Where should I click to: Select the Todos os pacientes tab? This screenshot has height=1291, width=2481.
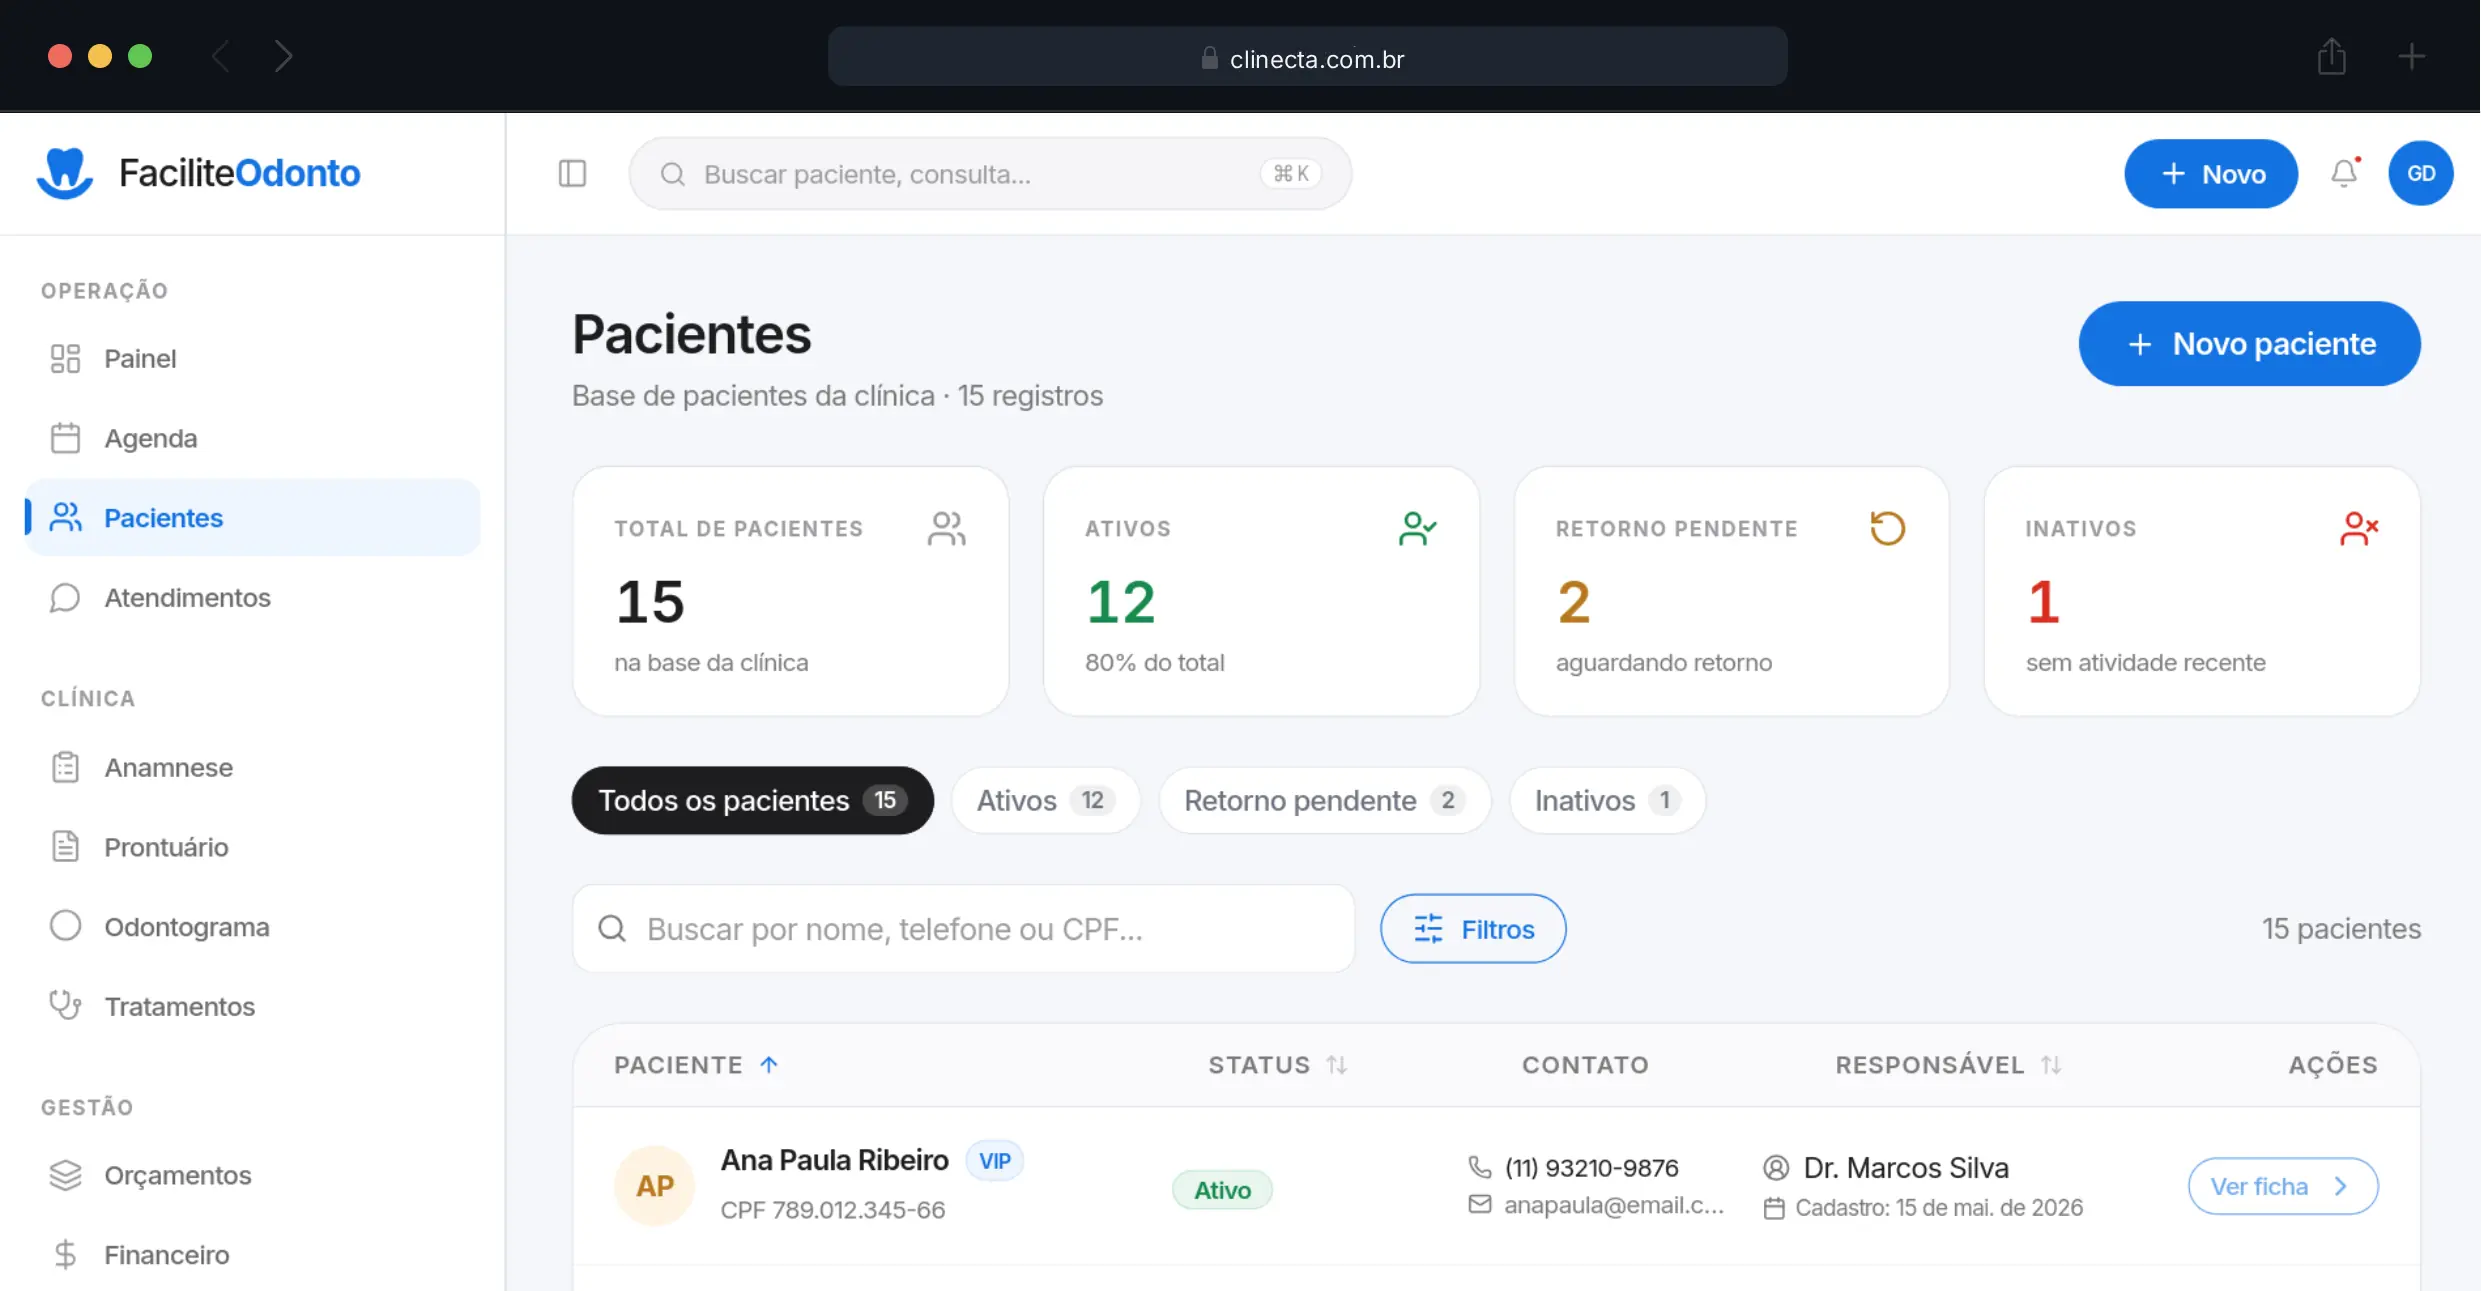tap(752, 800)
